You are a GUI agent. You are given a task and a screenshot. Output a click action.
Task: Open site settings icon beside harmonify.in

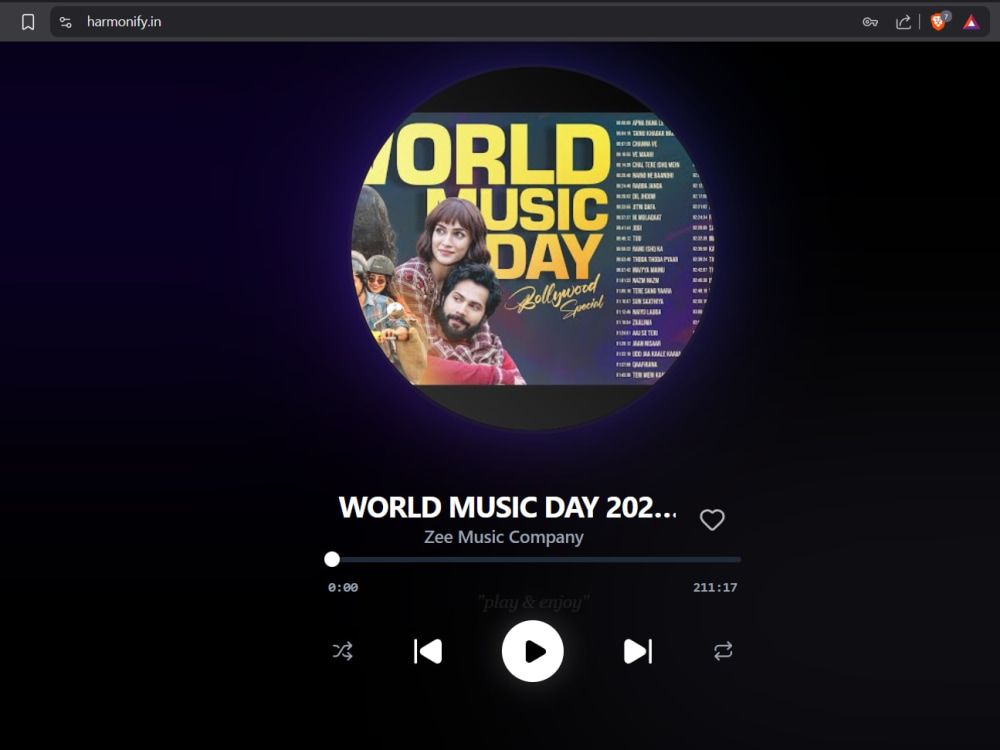(66, 22)
